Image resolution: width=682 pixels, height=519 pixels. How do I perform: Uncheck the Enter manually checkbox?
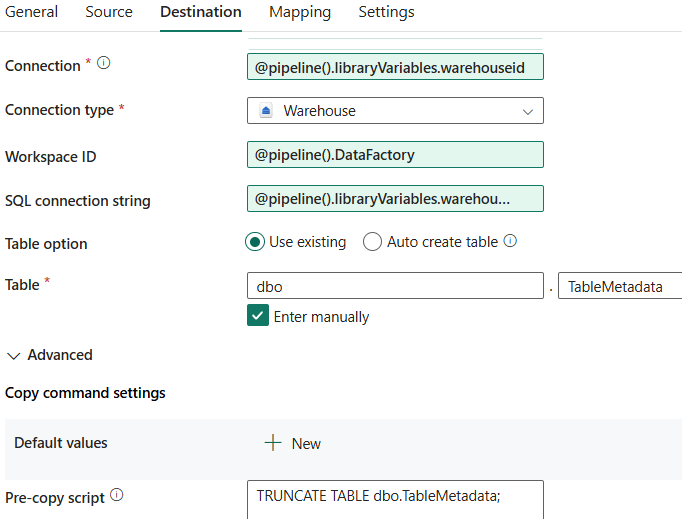click(x=257, y=316)
